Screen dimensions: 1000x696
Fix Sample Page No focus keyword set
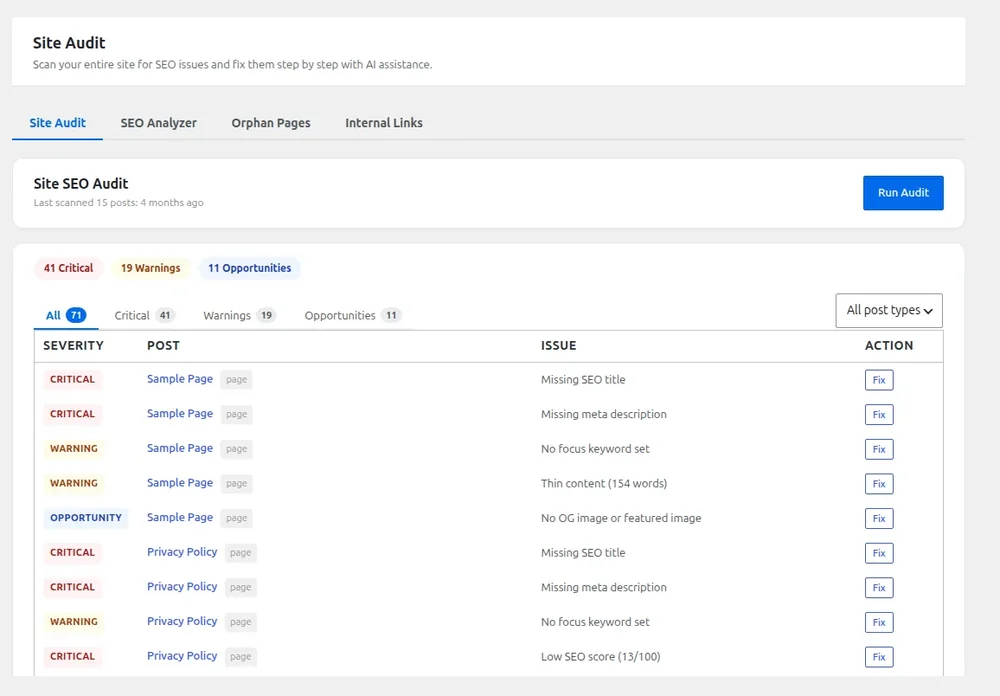[x=879, y=449]
